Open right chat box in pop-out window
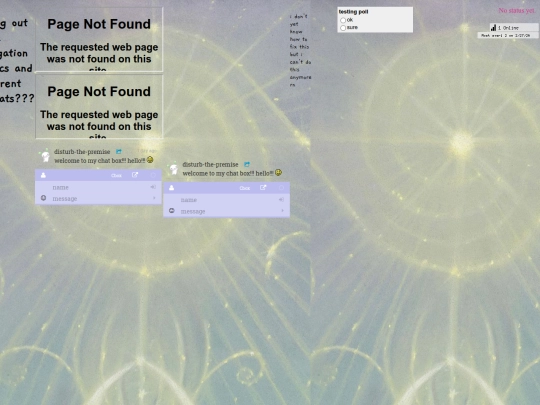This screenshot has width=540, height=405. tap(263, 187)
